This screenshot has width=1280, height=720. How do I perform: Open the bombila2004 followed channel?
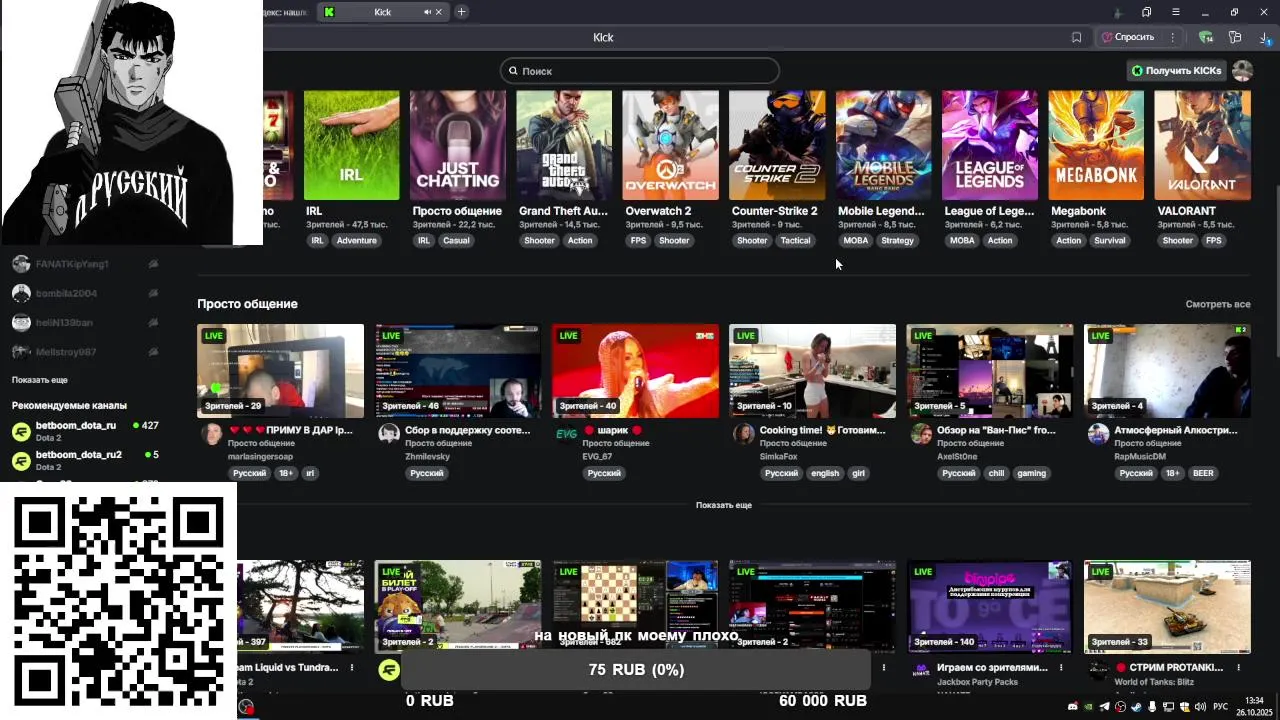[x=85, y=293]
